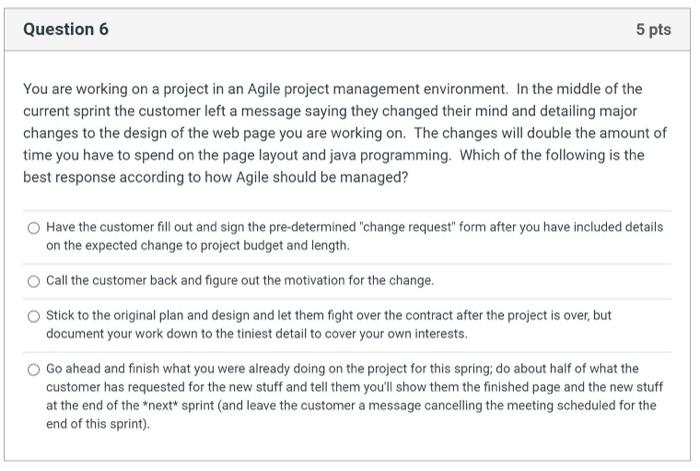Click the "Question 6" heading

tap(66, 30)
